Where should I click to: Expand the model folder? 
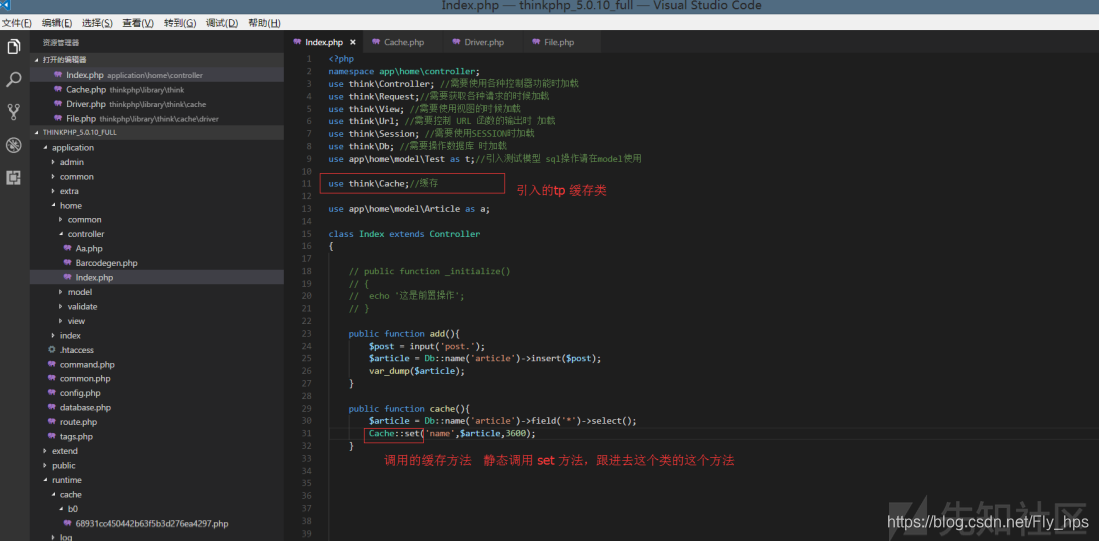coord(79,292)
